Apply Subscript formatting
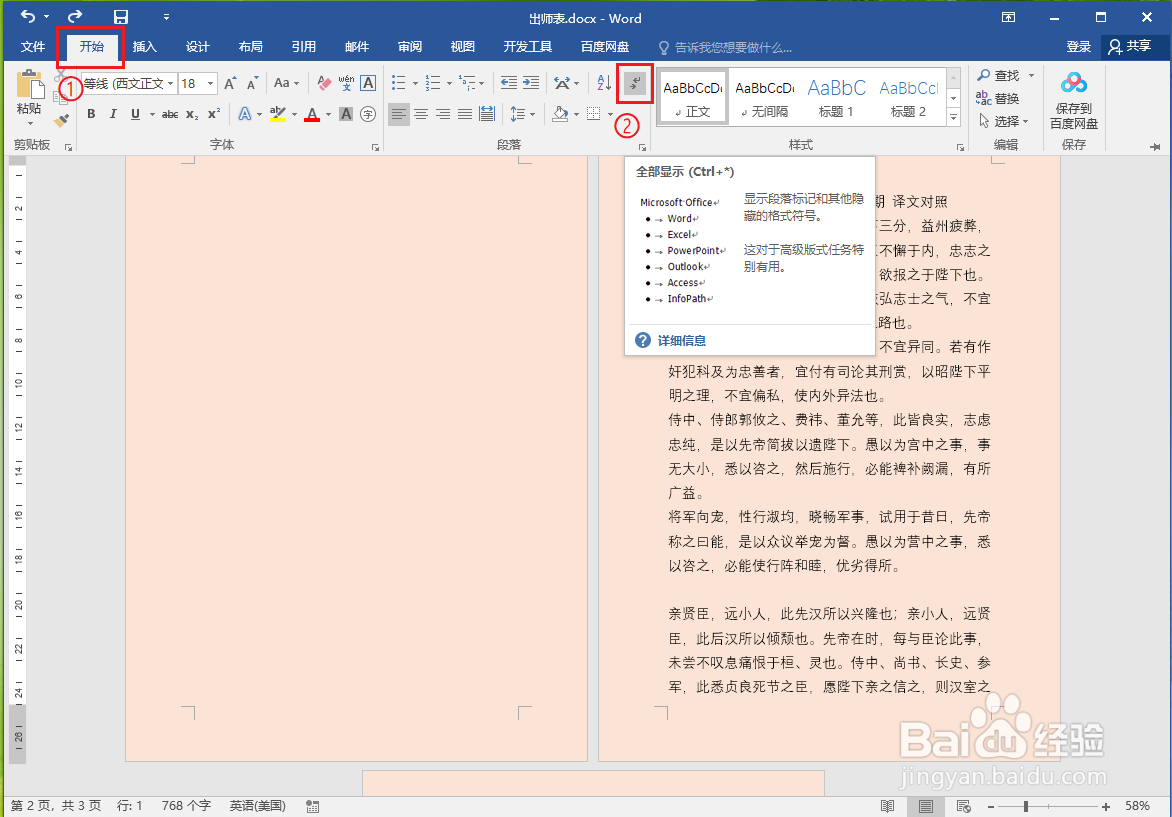This screenshot has width=1172, height=817. 190,114
